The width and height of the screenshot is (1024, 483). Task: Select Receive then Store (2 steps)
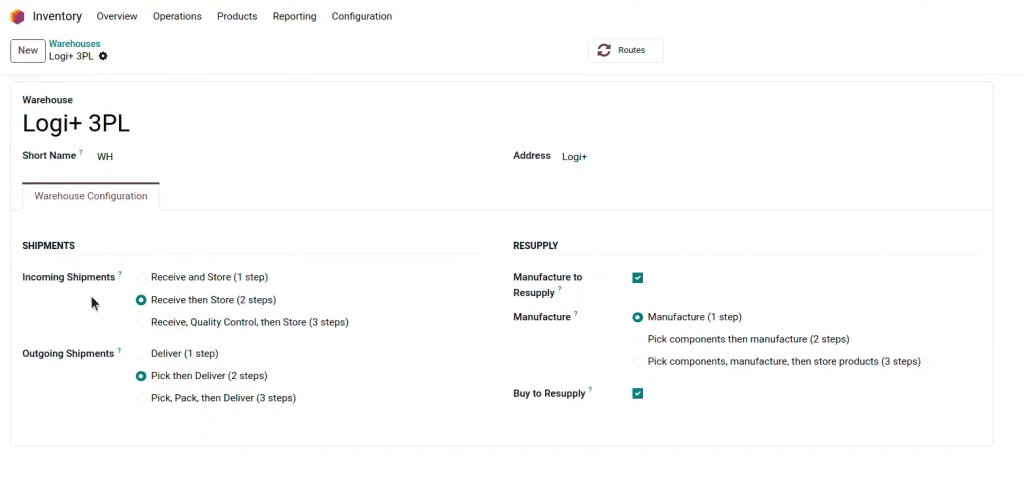click(x=141, y=300)
